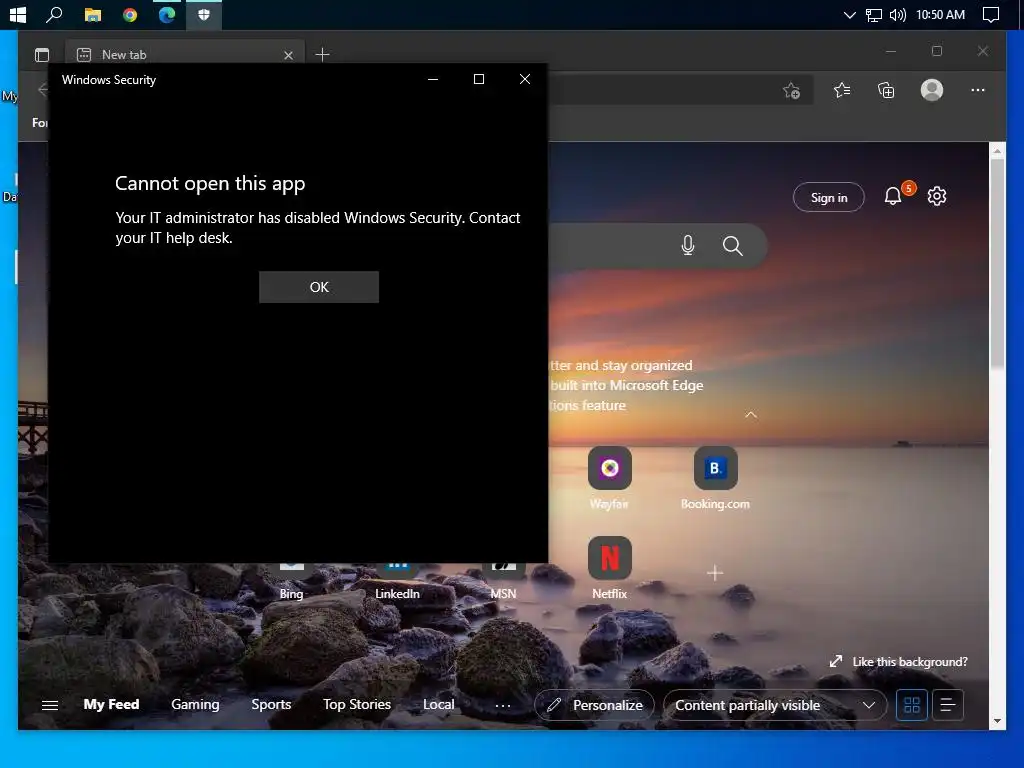Add a new quick link site
This screenshot has width=1024, height=768.
tap(715, 573)
